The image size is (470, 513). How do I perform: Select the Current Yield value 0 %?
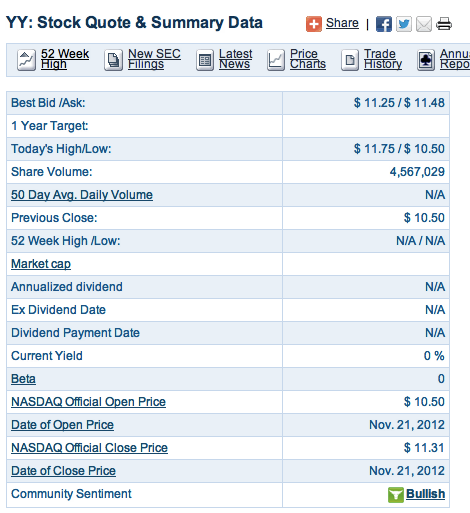point(434,356)
